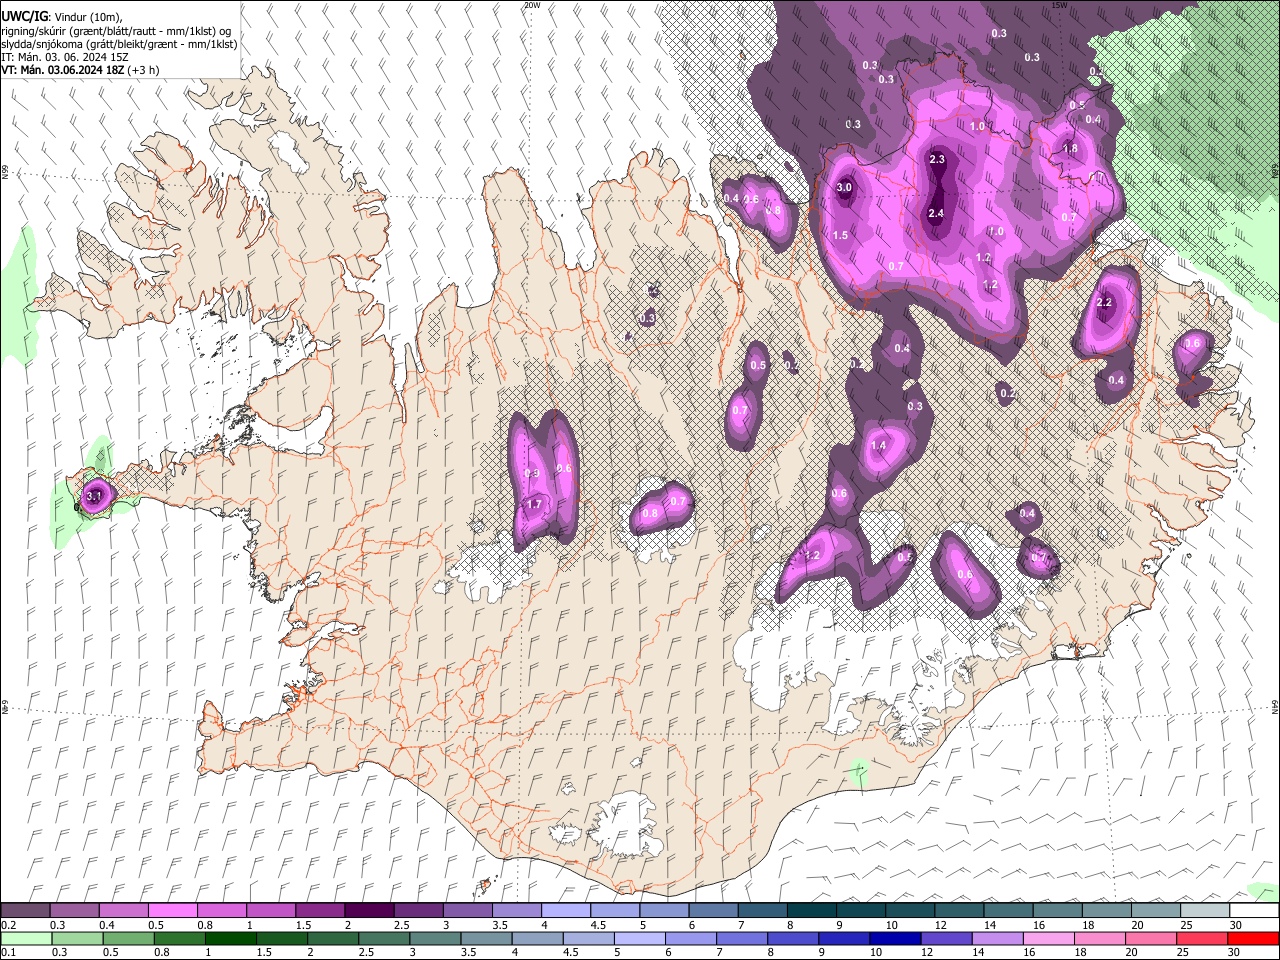Image resolution: width=1280 pixels, height=960 pixels.
Task: Pick the violet 12 swatch in bottom legend
Action: pos(947,938)
